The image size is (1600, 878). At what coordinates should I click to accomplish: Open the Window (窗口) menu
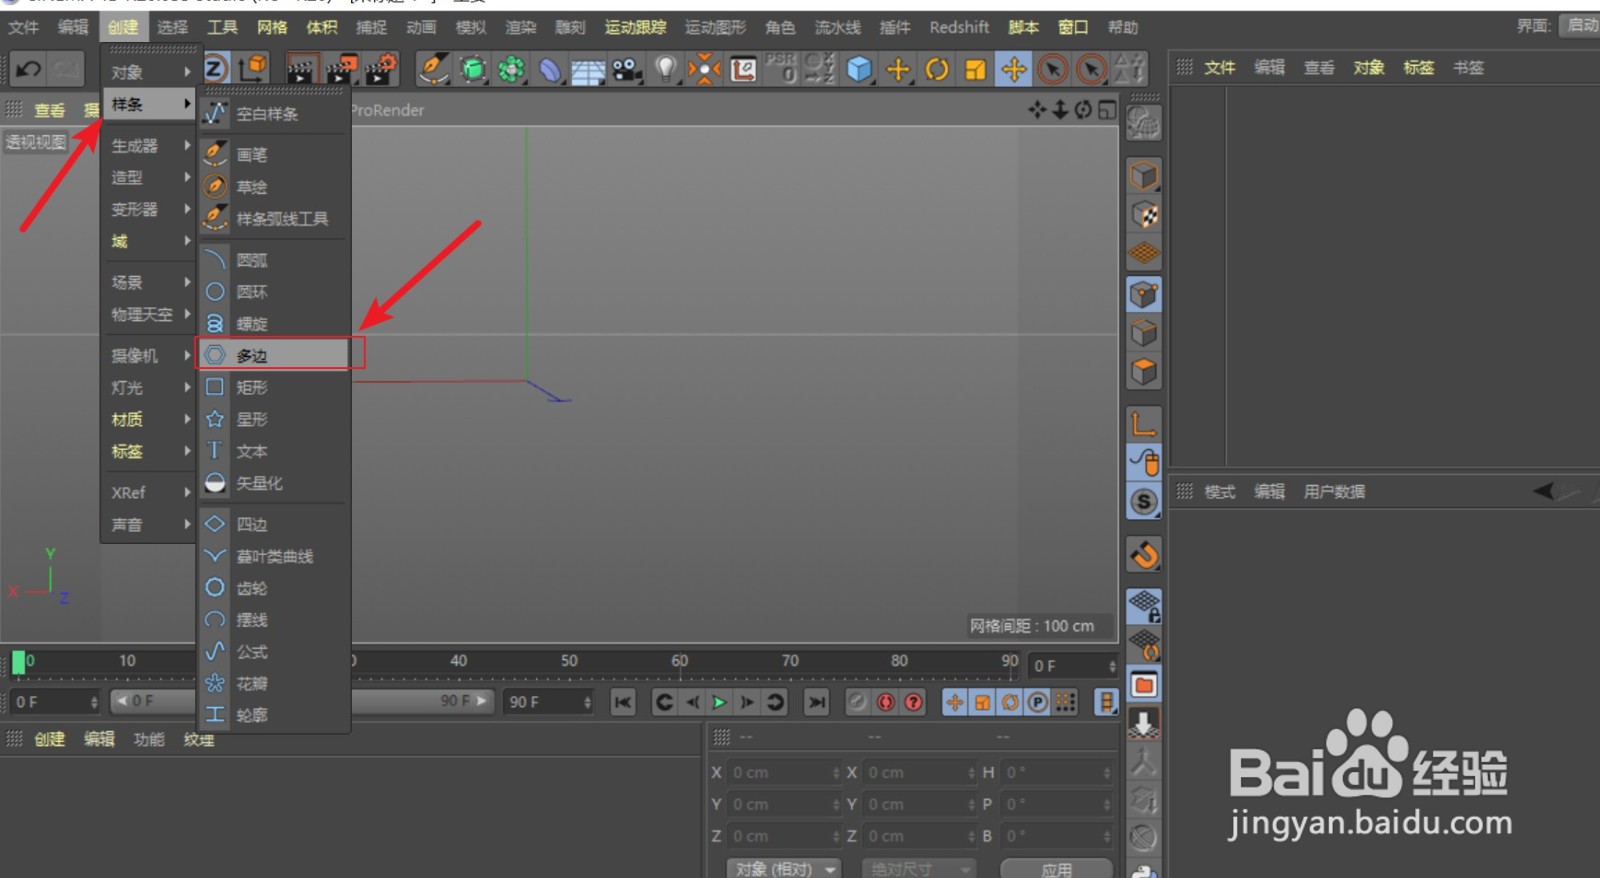(x=1073, y=27)
